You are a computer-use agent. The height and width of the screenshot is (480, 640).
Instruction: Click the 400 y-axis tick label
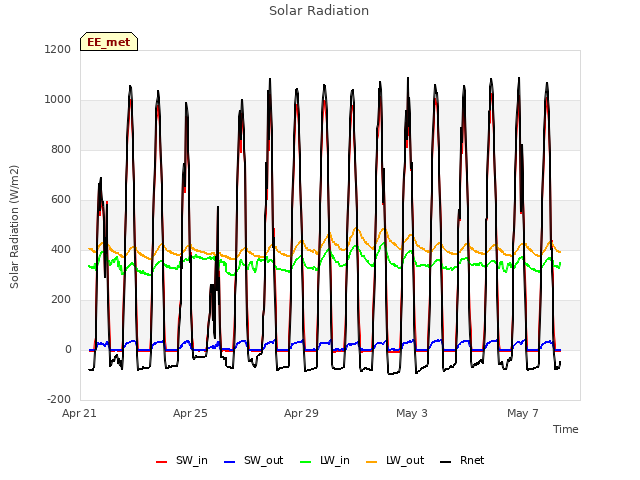point(61,249)
